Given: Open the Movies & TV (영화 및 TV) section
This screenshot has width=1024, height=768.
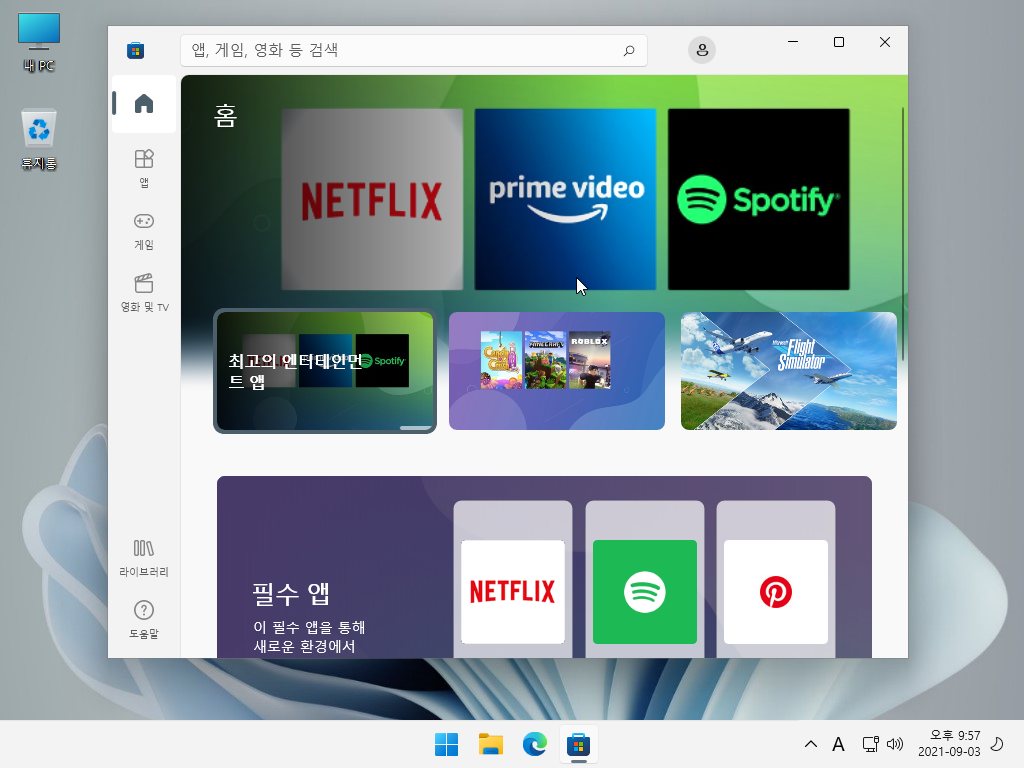Looking at the screenshot, I should click(144, 293).
